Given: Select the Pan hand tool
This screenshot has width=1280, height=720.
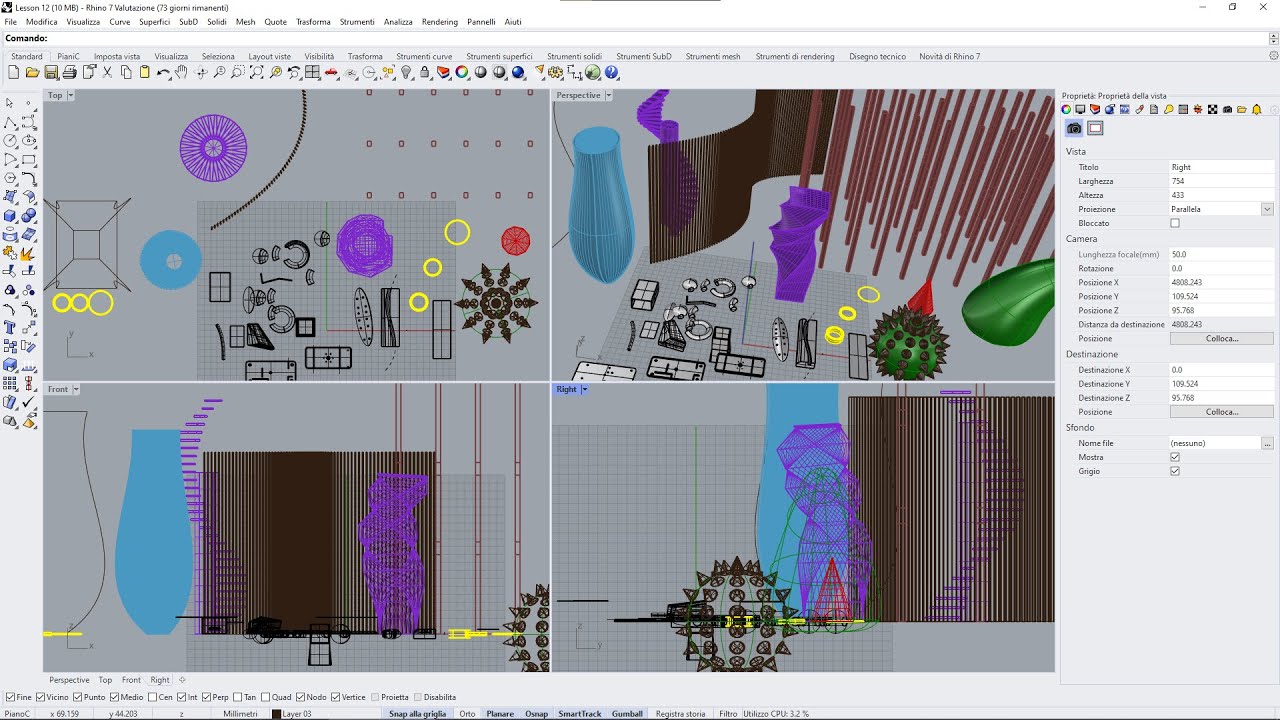Looking at the screenshot, I should pyautogui.click(x=181, y=72).
